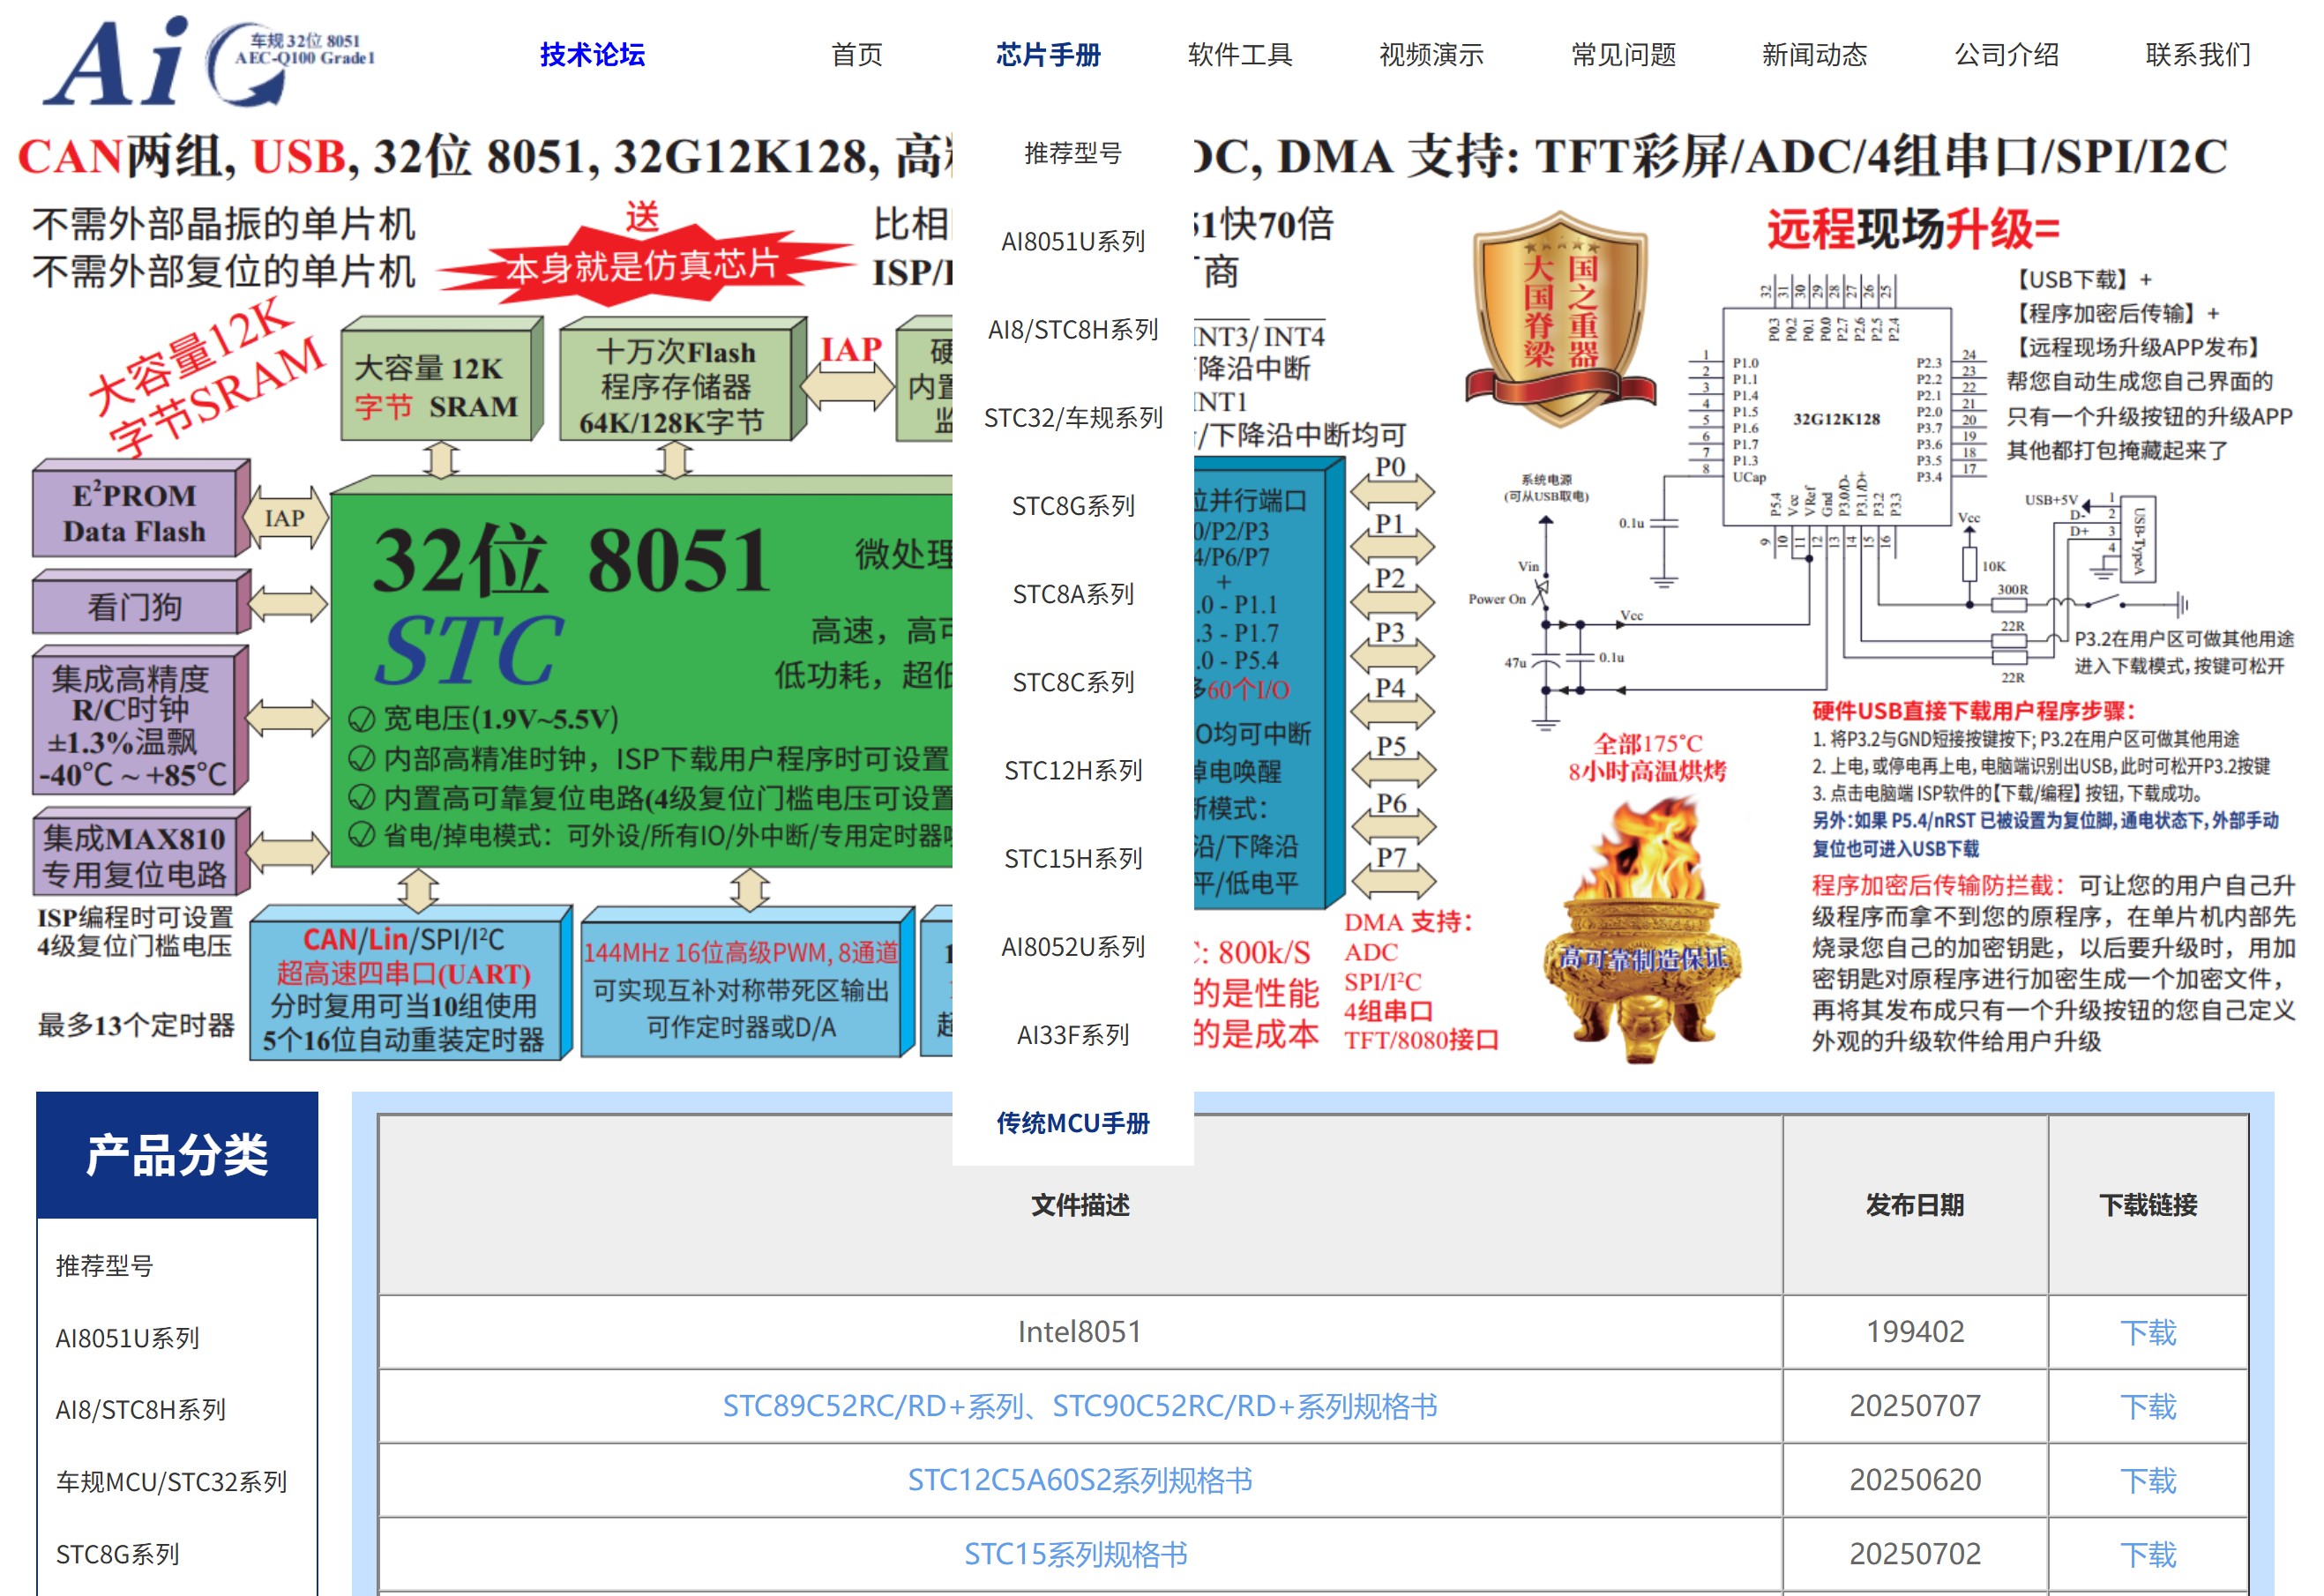Open 新闻动态 menu item
Screen dimensions: 2324x1596
click(x=1814, y=54)
